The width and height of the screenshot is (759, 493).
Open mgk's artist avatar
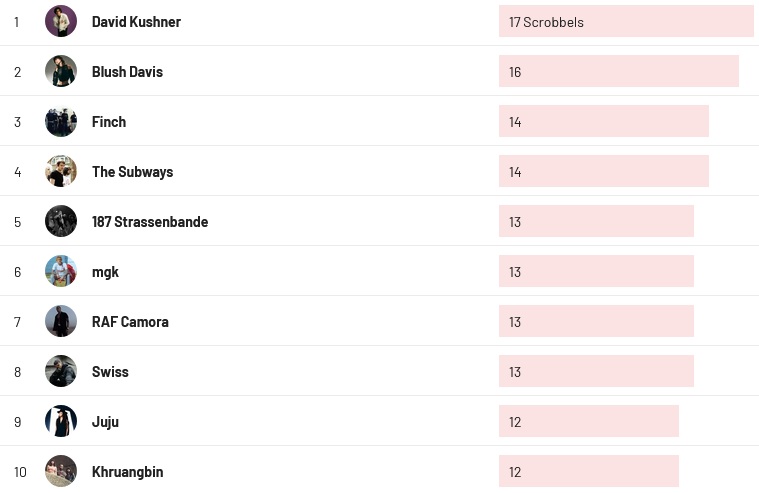61,271
